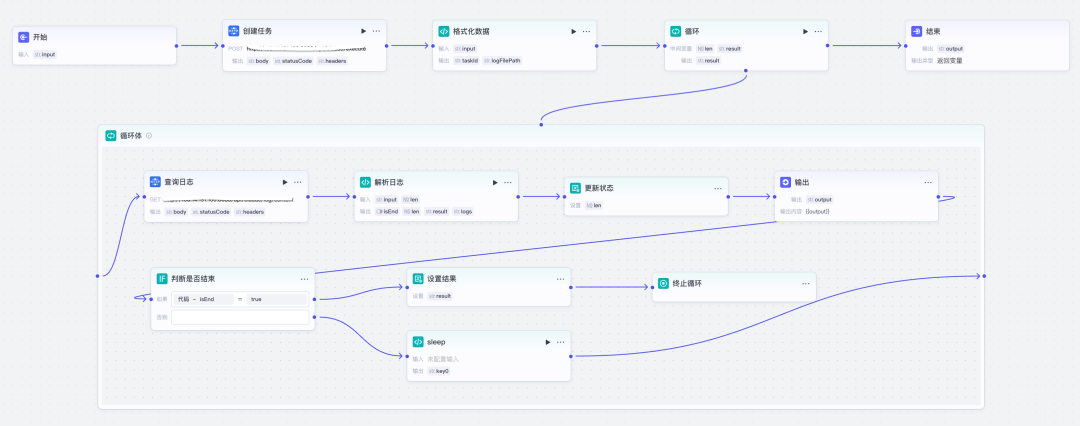Screen dimensions: 1080x426
Task: Open the more menu on 终止循环
Action: 806,283
